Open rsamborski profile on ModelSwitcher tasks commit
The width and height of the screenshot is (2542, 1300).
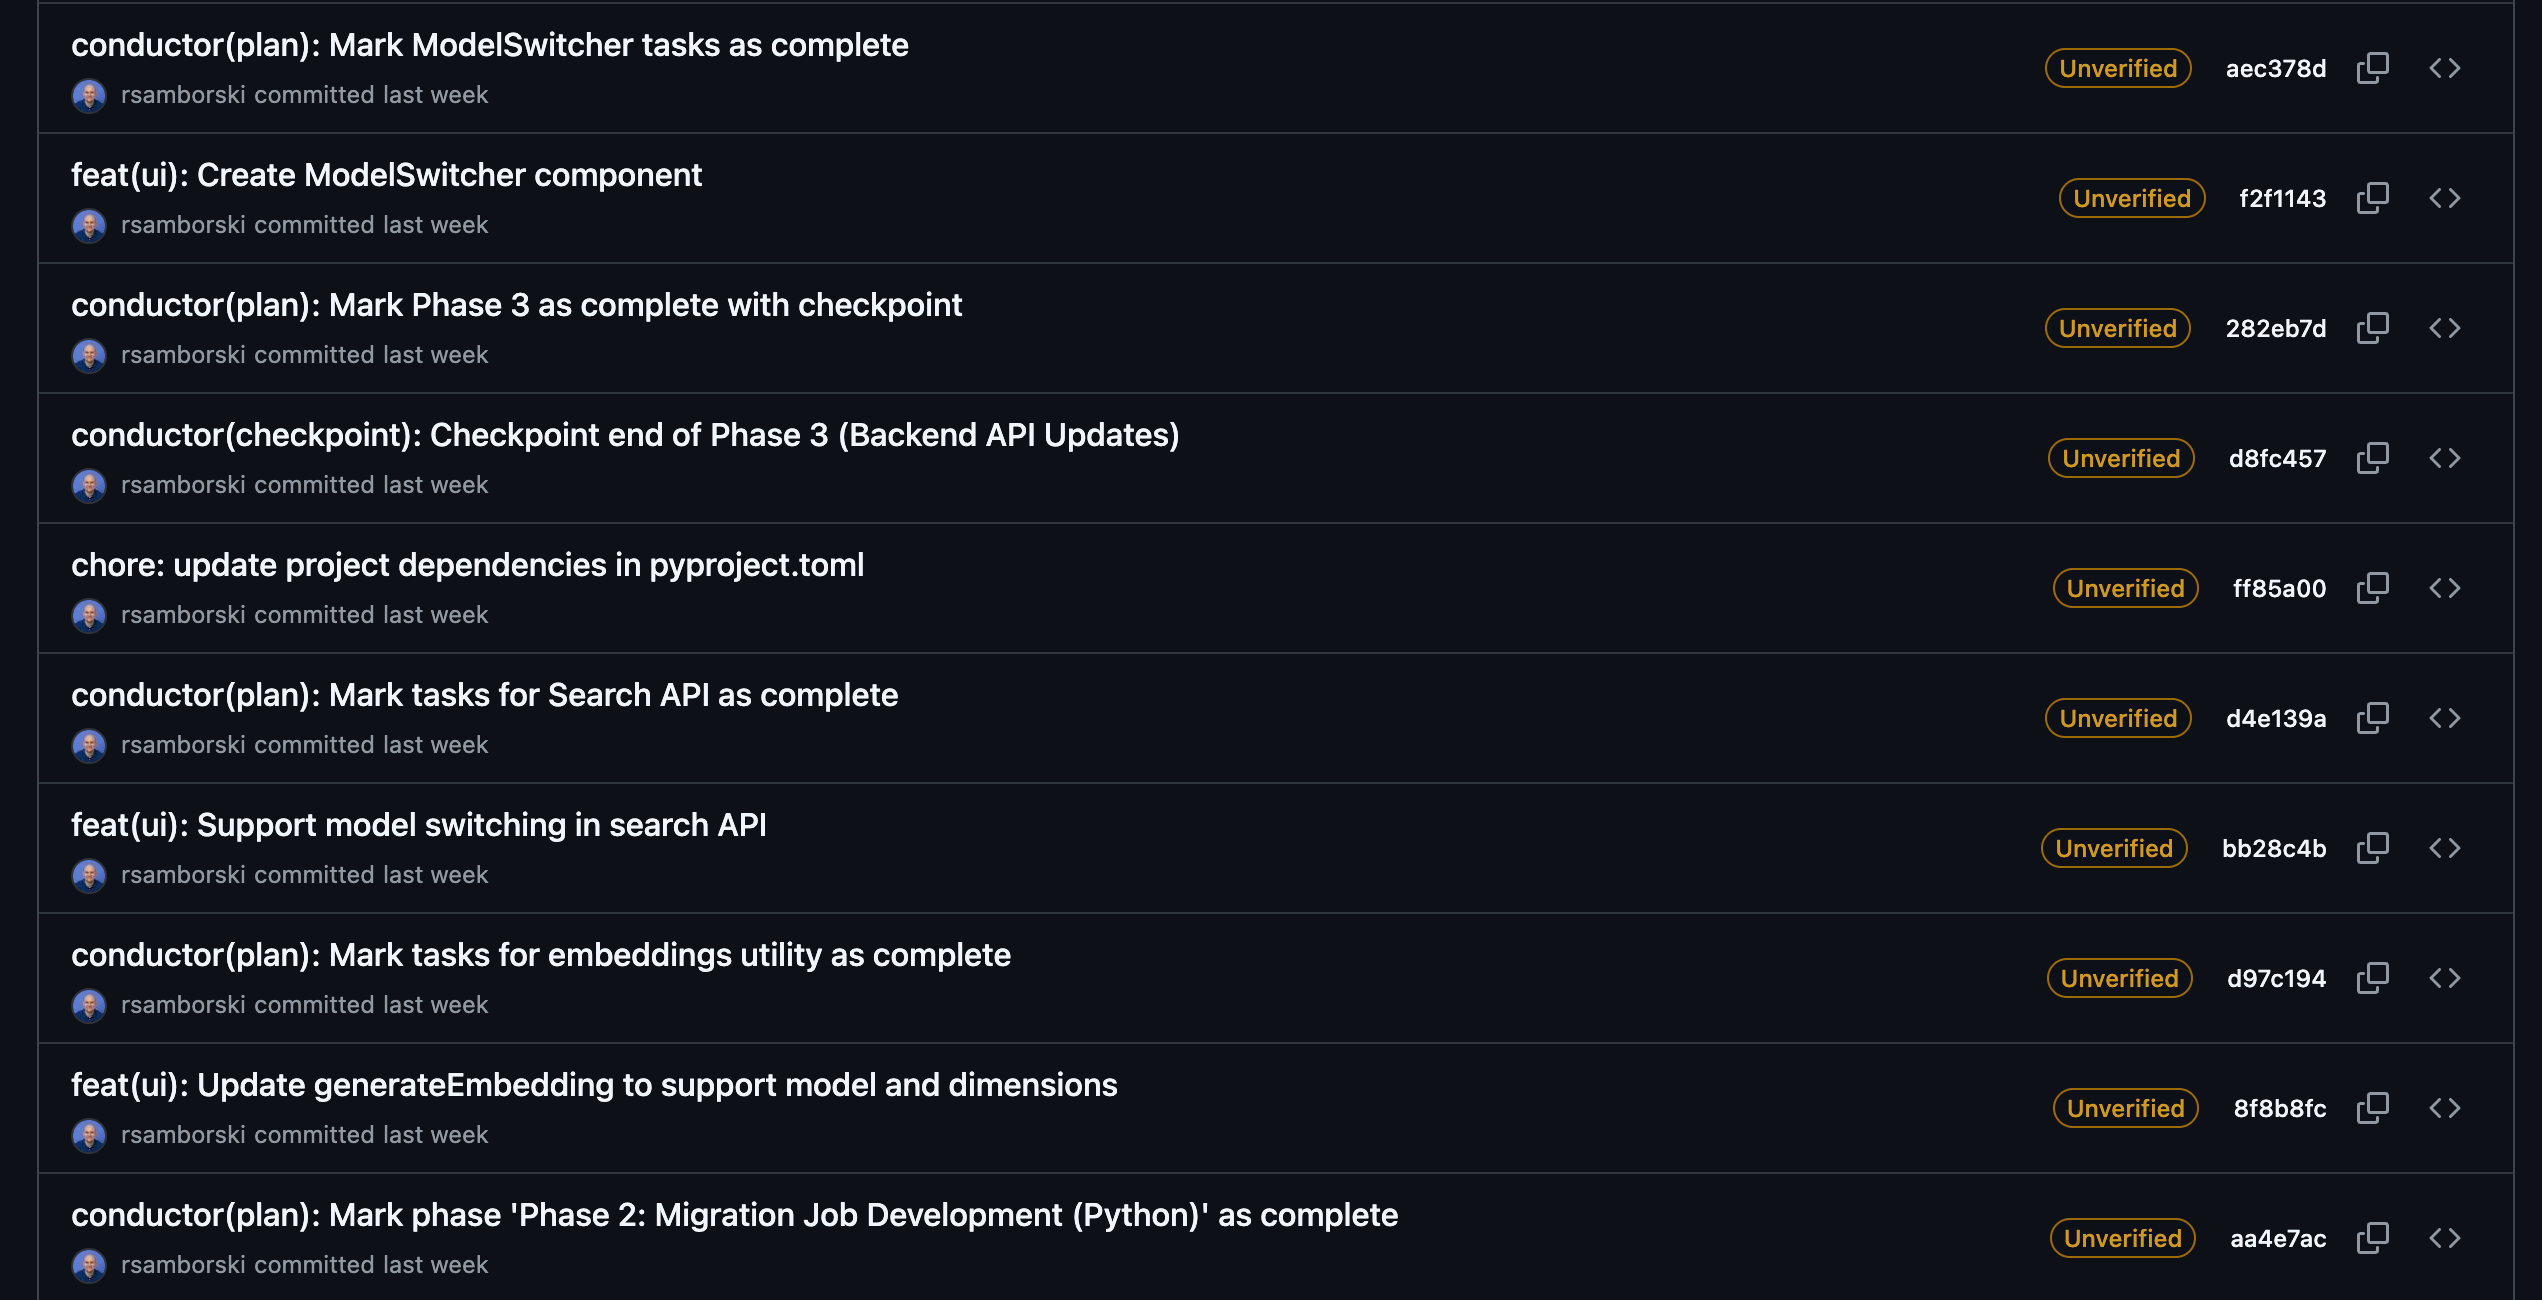point(182,95)
